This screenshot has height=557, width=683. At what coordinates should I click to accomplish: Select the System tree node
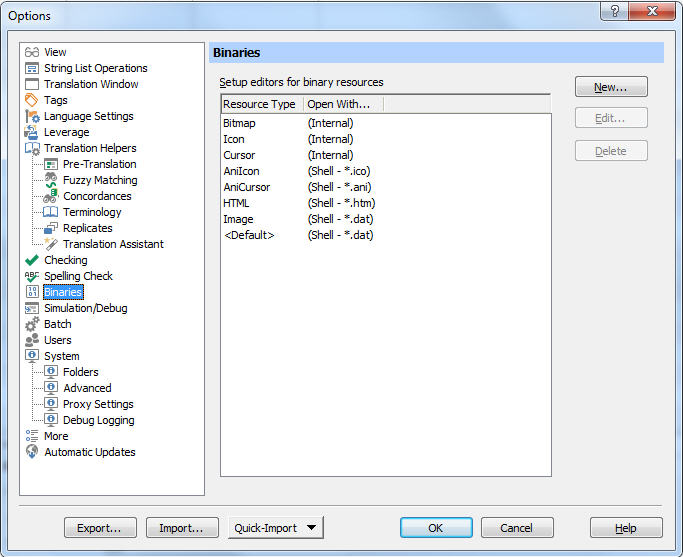[61, 356]
